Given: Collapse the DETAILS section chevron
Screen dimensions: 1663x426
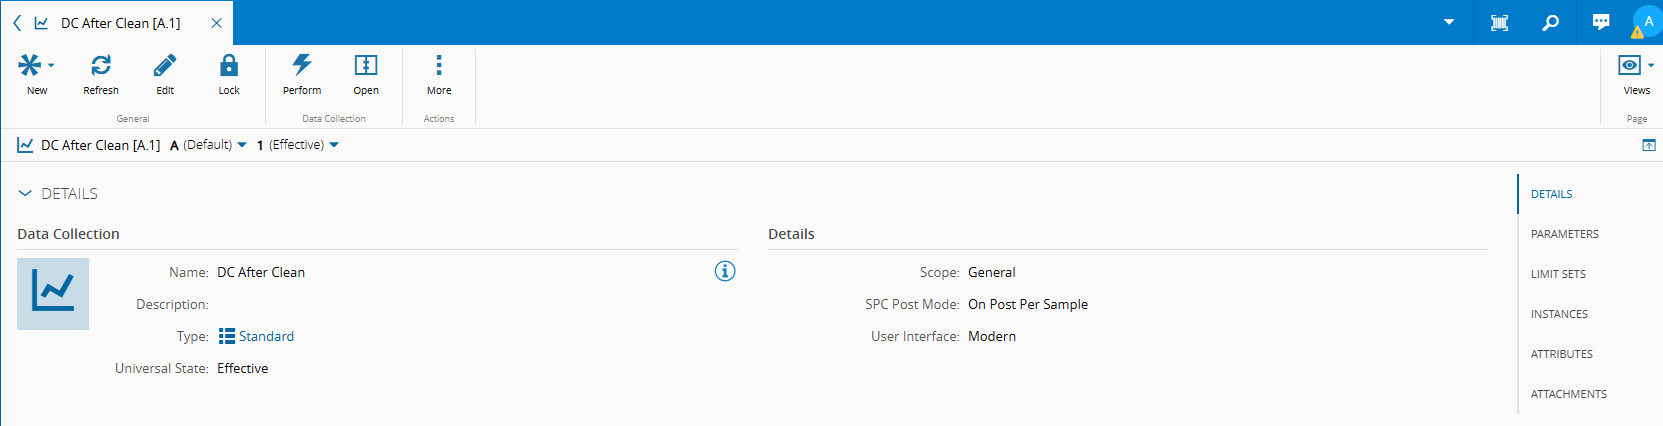Looking at the screenshot, I should pyautogui.click(x=25, y=193).
